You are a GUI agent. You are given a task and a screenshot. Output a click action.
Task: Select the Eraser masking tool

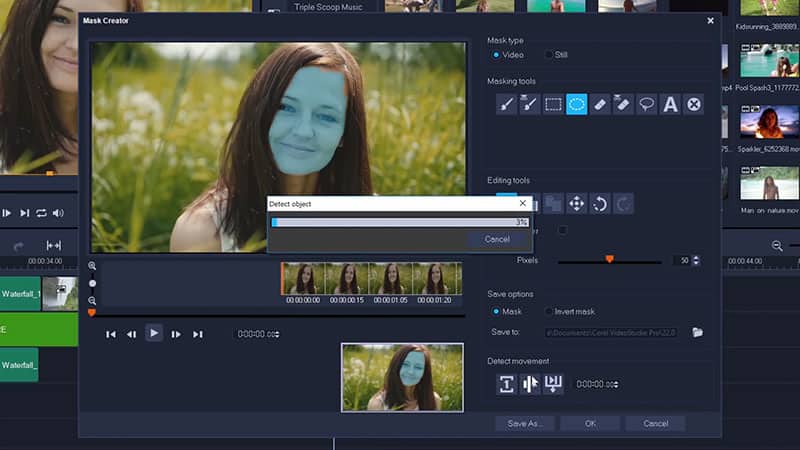[600, 105]
